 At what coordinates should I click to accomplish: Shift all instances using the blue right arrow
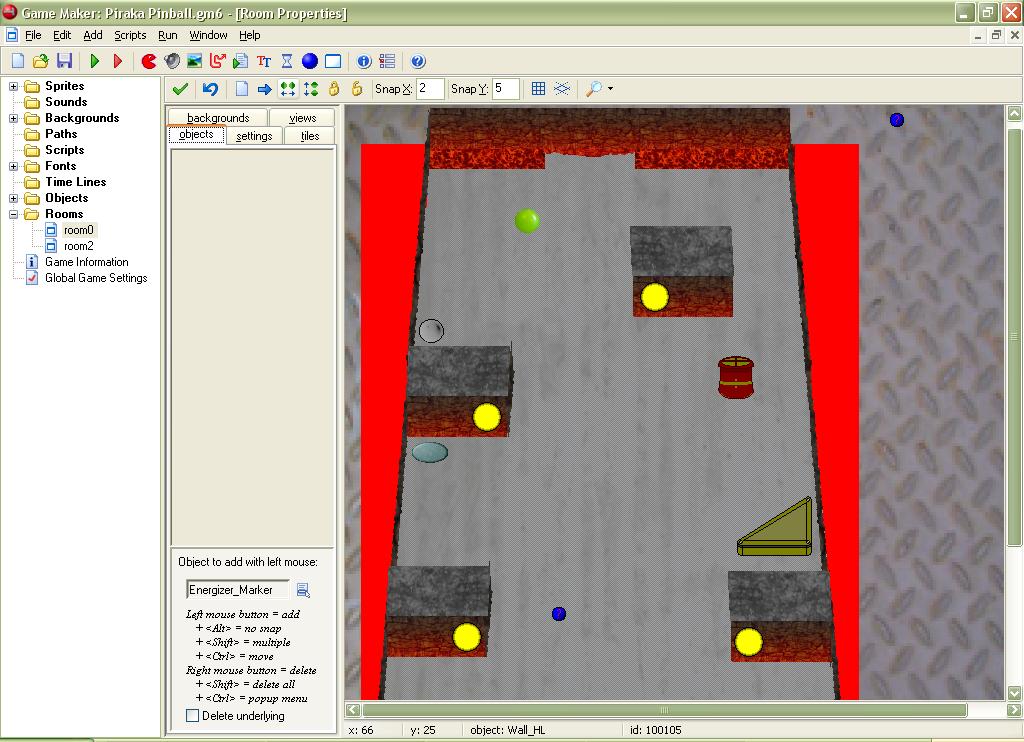(x=264, y=88)
